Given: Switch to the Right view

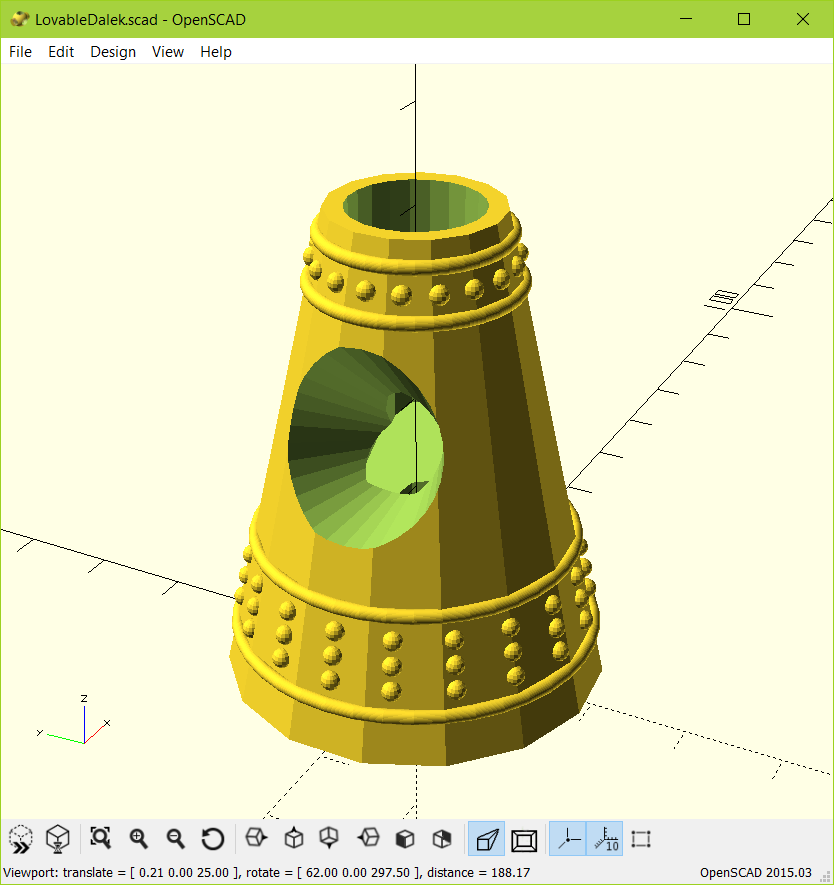Looking at the screenshot, I should 256,839.
